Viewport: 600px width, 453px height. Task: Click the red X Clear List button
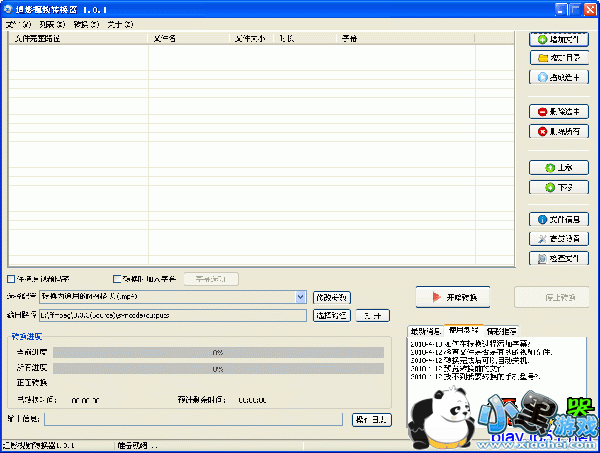pos(558,131)
